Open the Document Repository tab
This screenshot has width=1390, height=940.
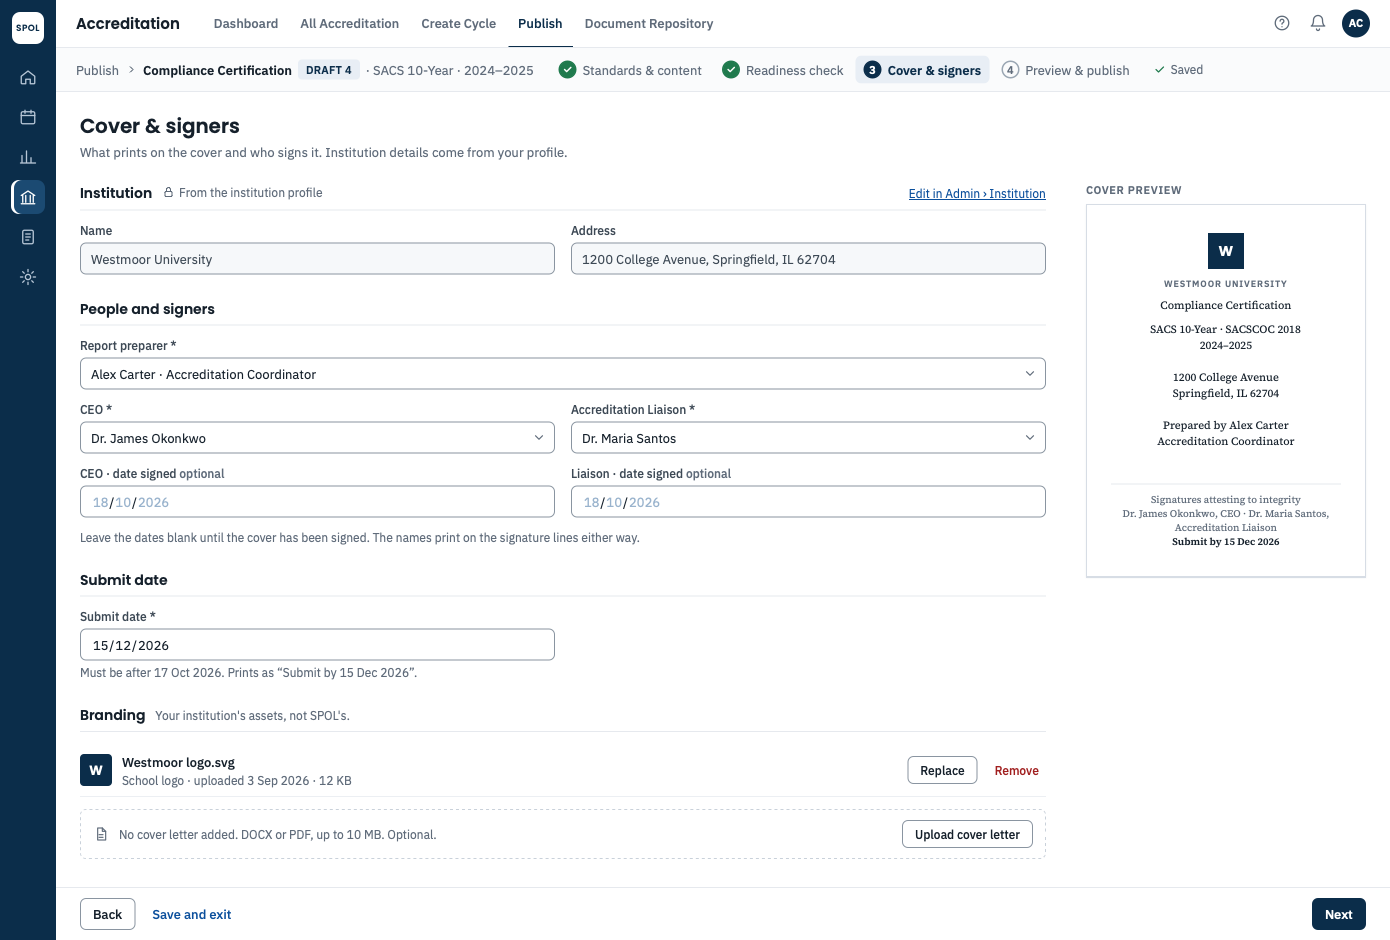(649, 23)
